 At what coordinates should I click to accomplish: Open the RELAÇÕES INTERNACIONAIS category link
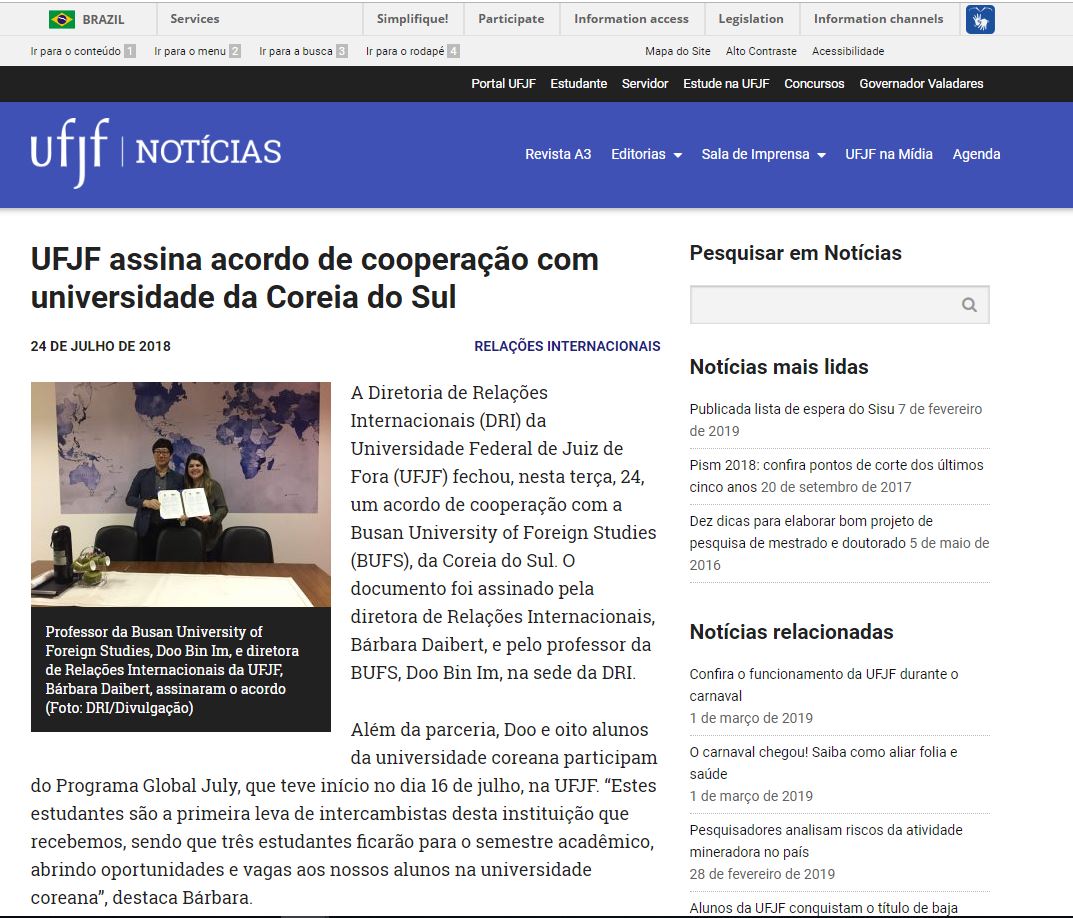pos(567,346)
